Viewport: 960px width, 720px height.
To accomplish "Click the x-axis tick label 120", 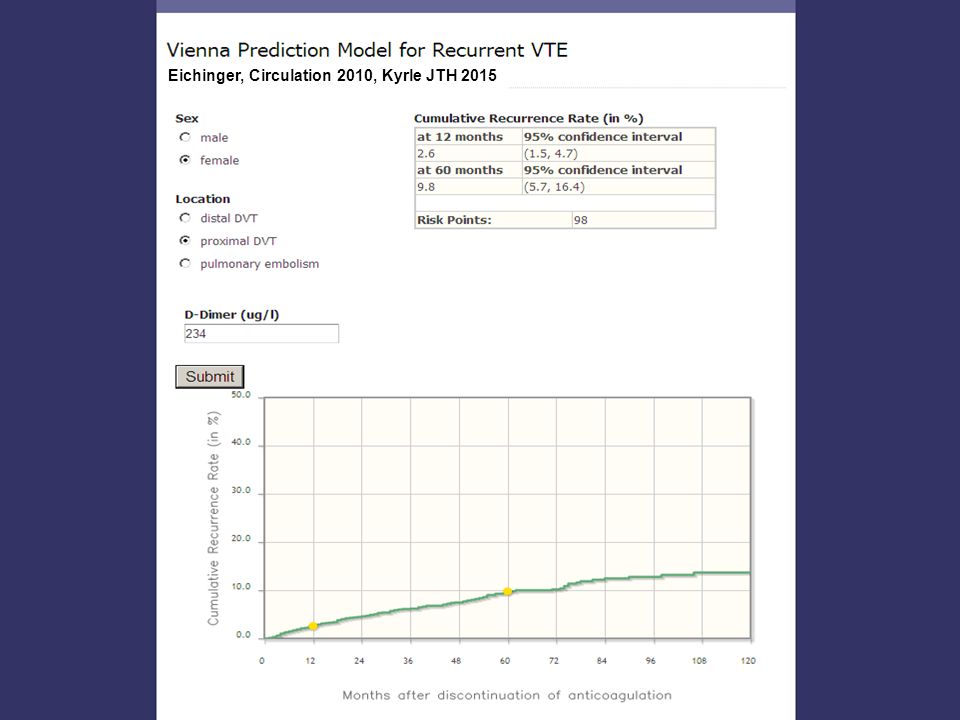I will [748, 661].
